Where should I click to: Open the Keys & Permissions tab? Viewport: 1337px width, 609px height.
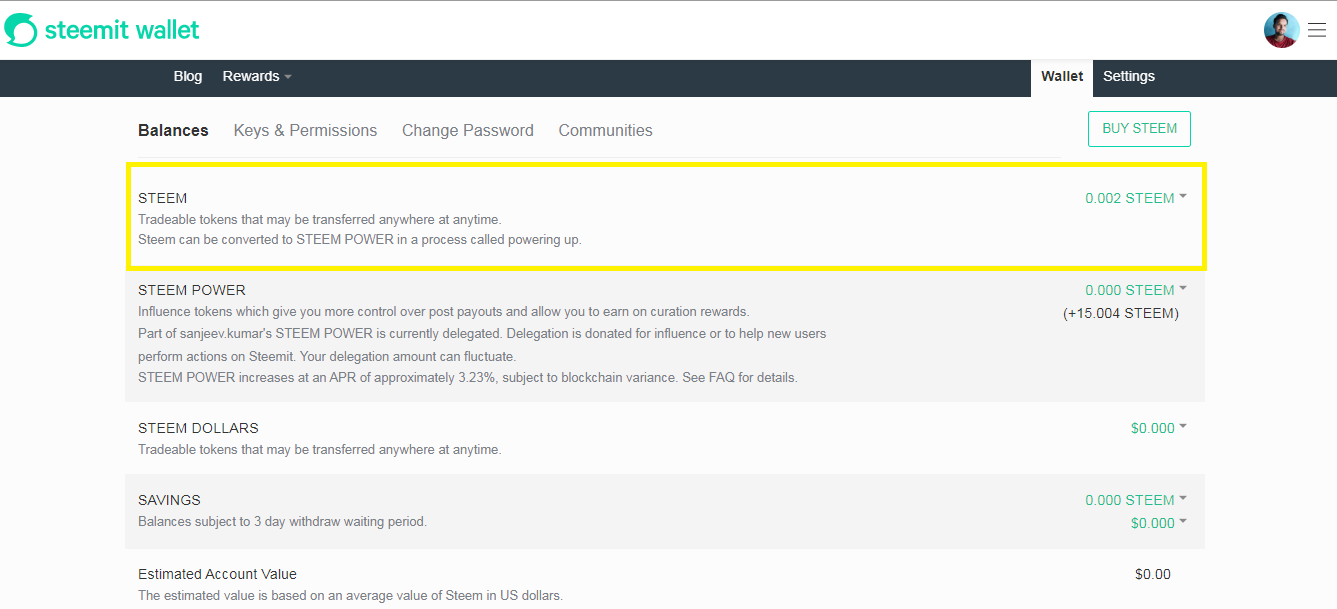pyautogui.click(x=305, y=131)
